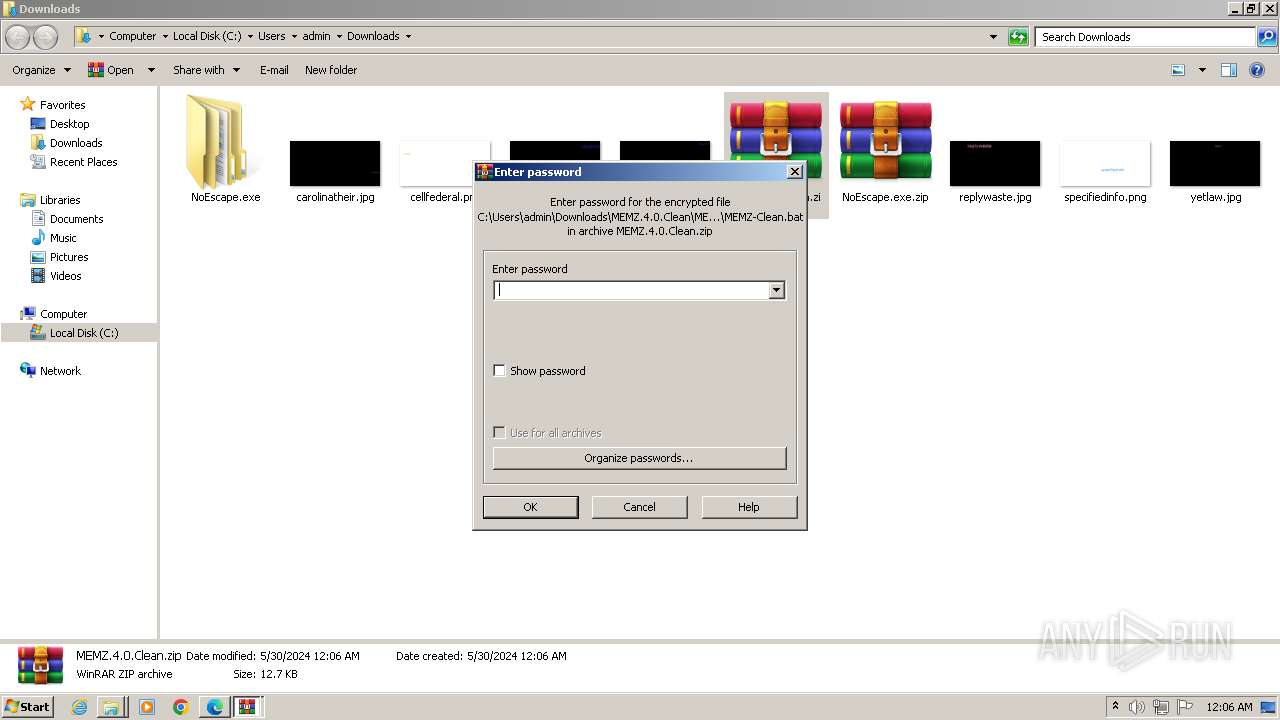Switch to the WinRAR taskbar button

tap(247, 707)
